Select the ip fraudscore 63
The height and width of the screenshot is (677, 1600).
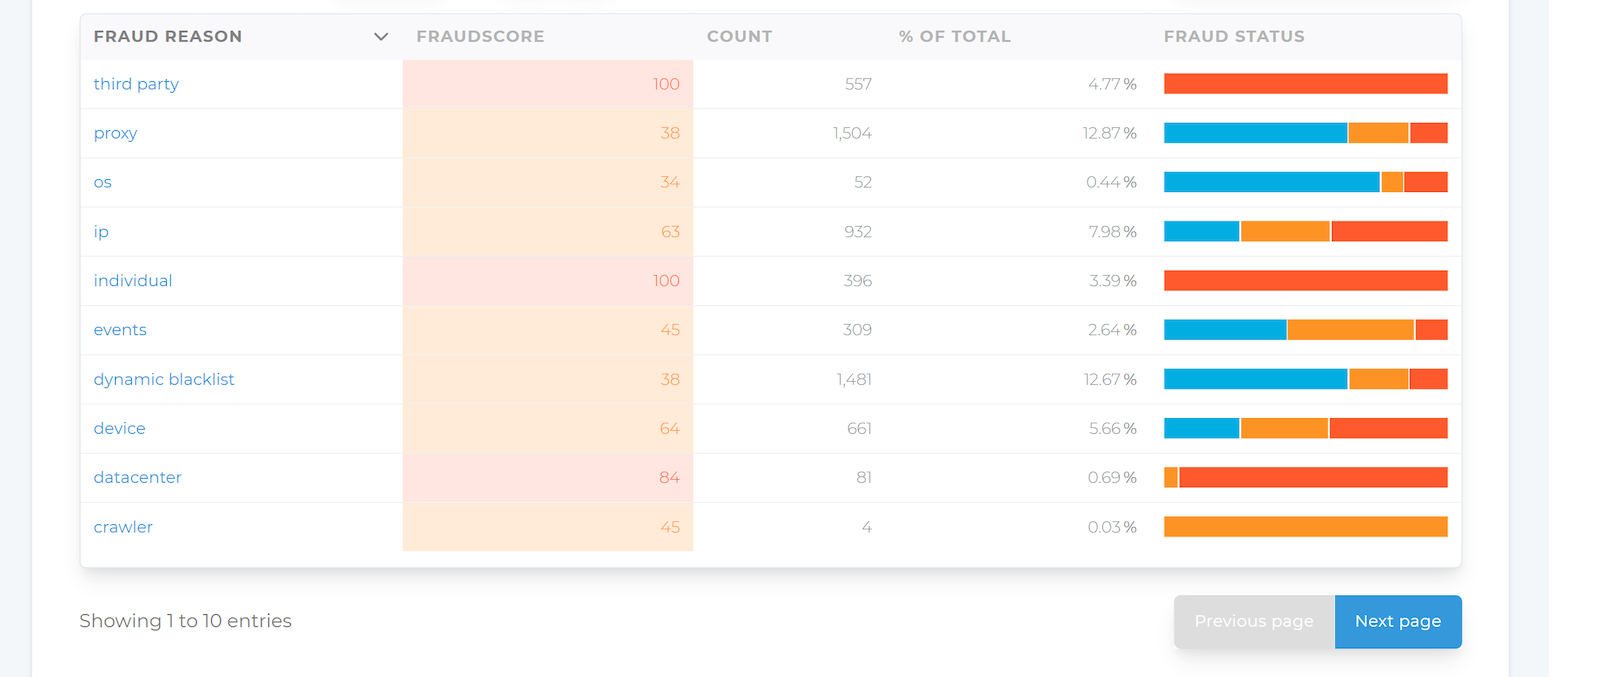[670, 232]
